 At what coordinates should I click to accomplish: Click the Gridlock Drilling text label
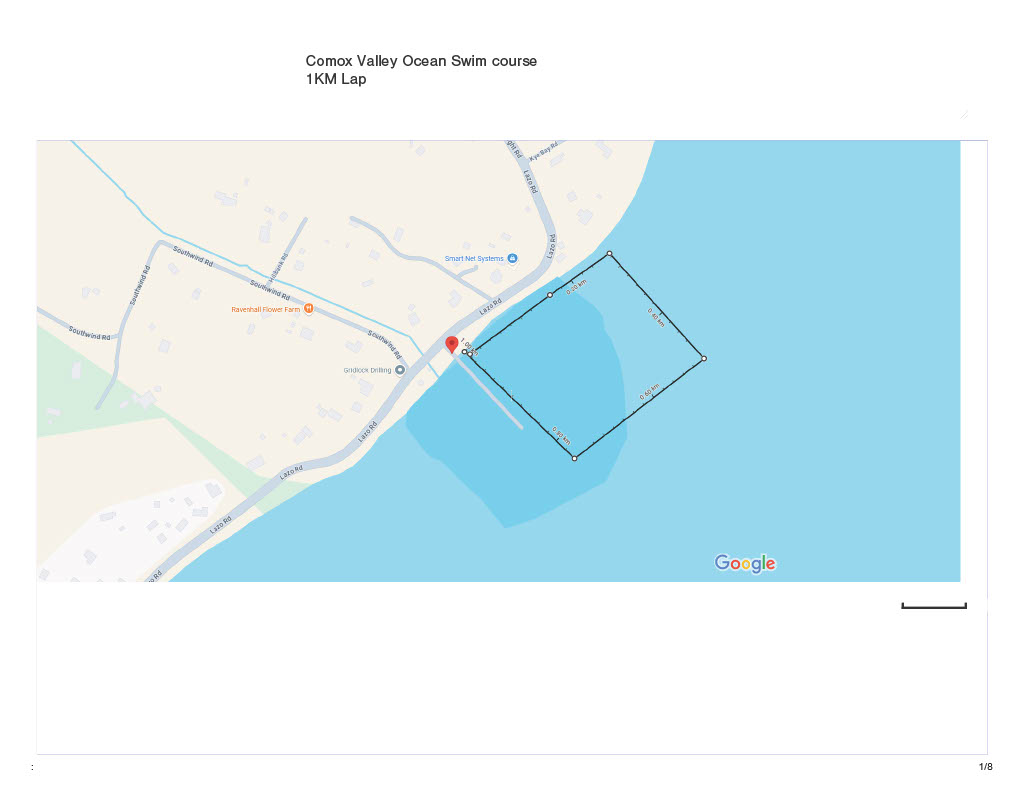tap(368, 370)
